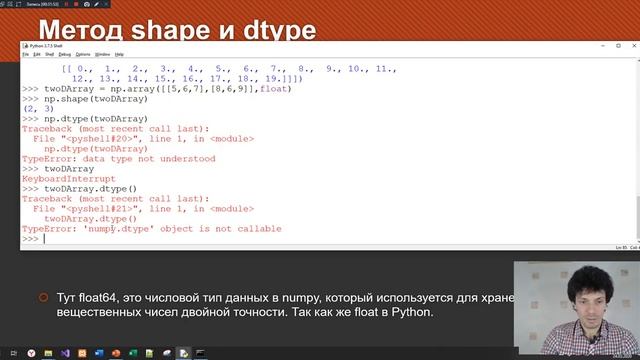The width and height of the screenshot is (640, 360).
Task: Open the green document app left of the white bird icon
Action: (x=149, y=353)
